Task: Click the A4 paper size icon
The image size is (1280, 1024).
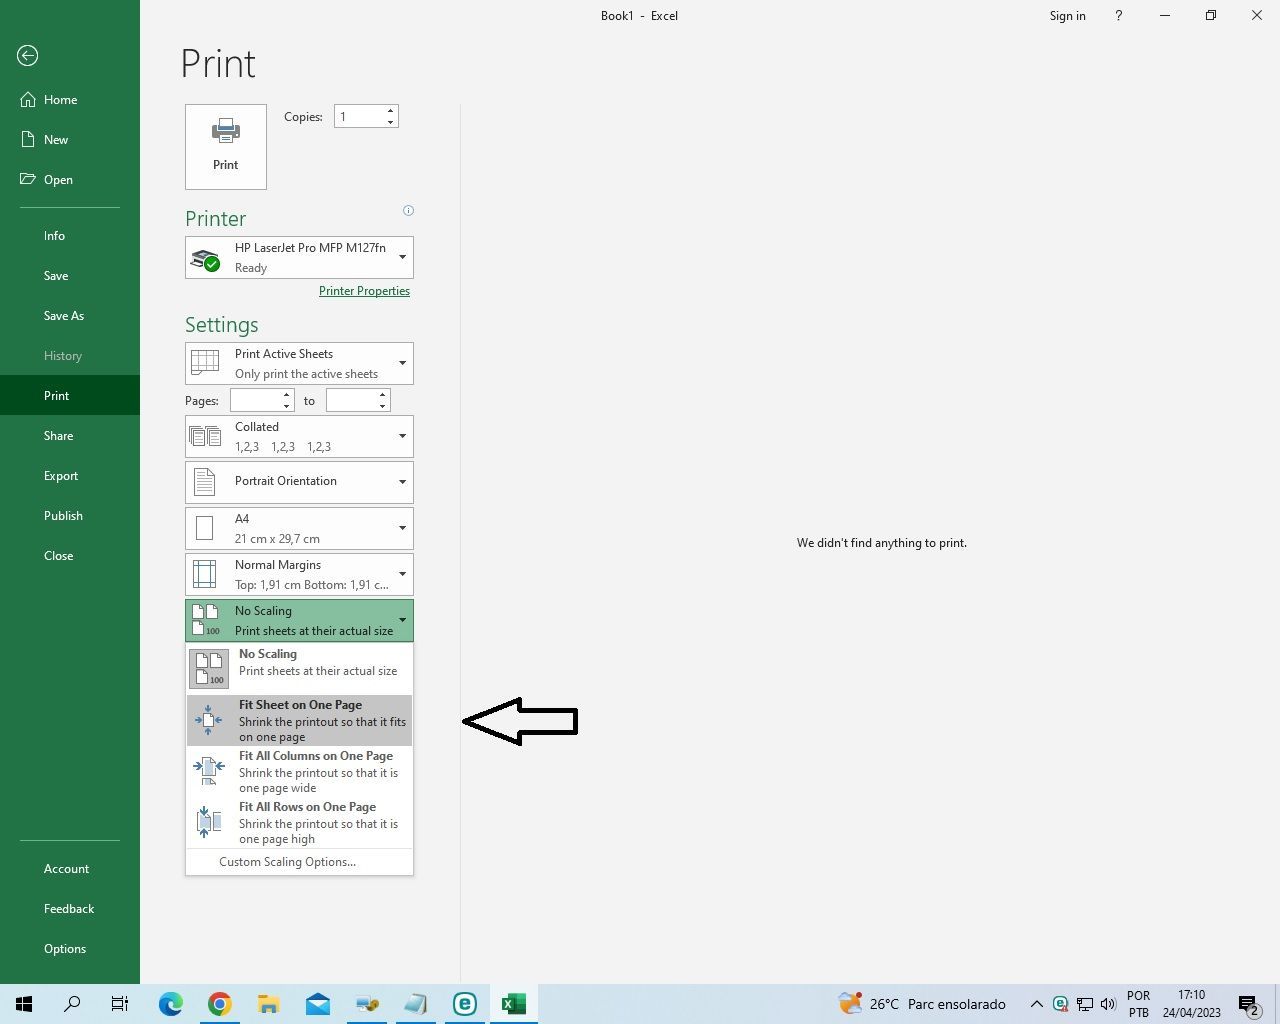Action: coord(206,527)
